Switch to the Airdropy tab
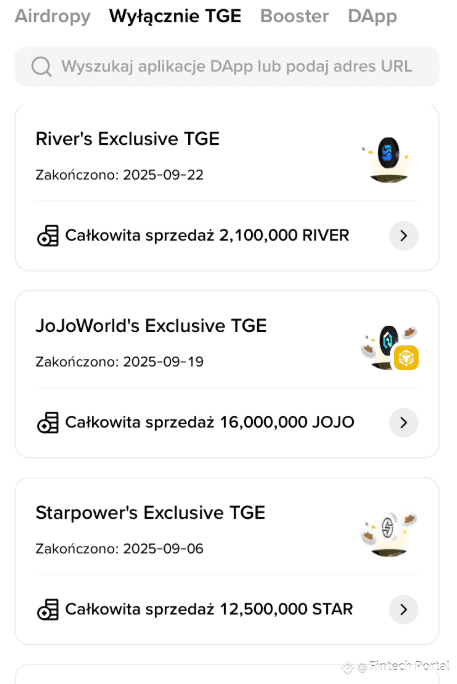This screenshot has width=457, height=684. tap(53, 16)
